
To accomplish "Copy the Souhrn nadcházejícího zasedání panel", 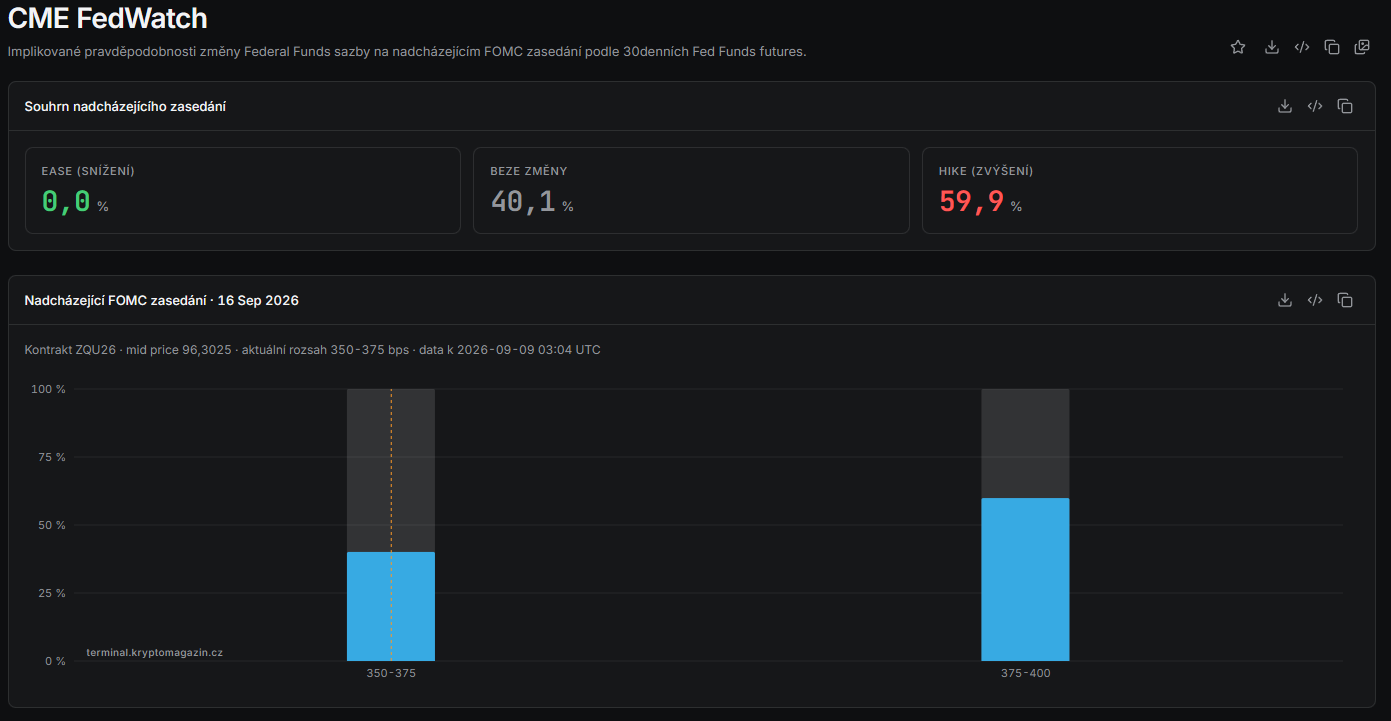I will click(x=1345, y=106).
